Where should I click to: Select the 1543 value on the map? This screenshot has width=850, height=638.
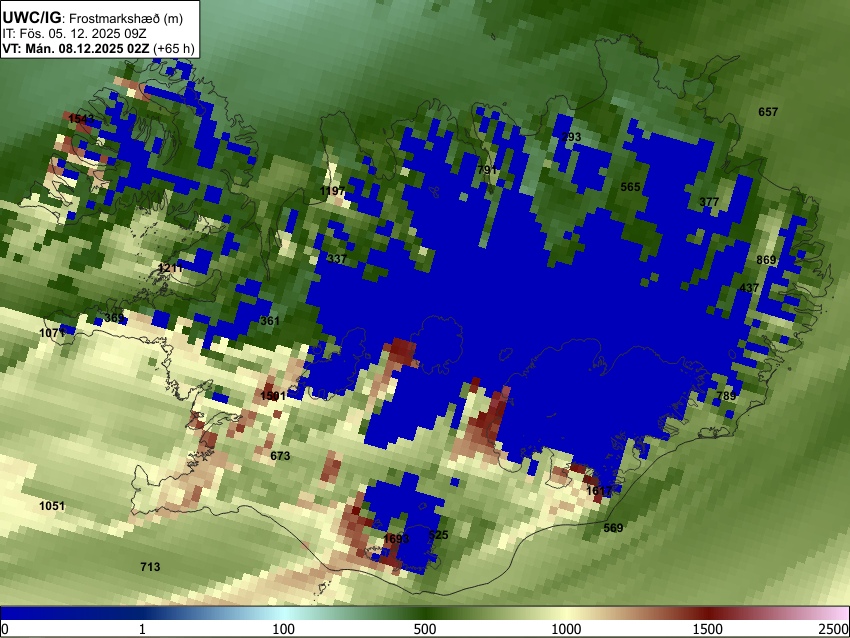click(x=81, y=119)
